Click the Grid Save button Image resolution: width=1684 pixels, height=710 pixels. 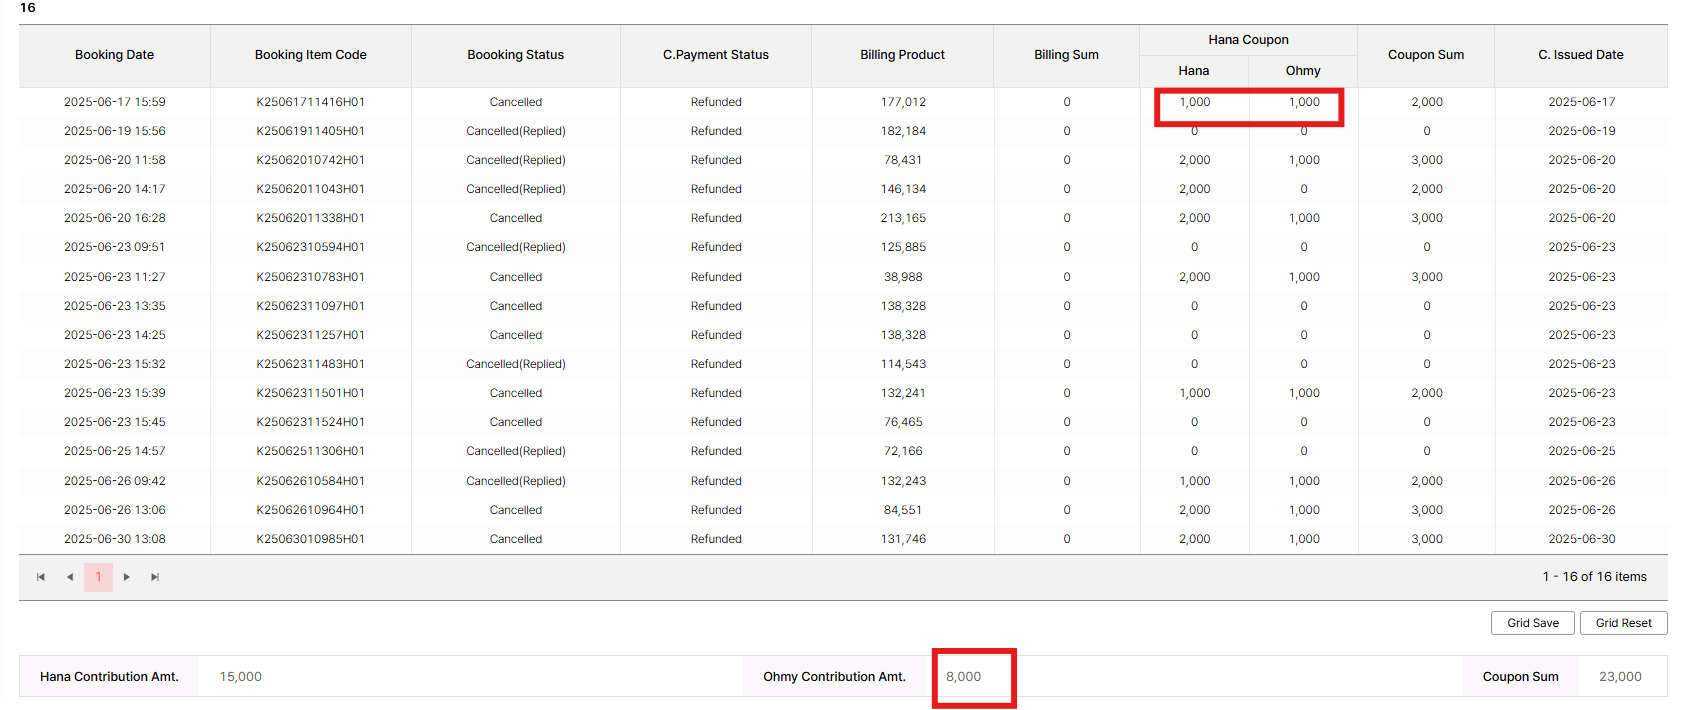[x=1533, y=623]
